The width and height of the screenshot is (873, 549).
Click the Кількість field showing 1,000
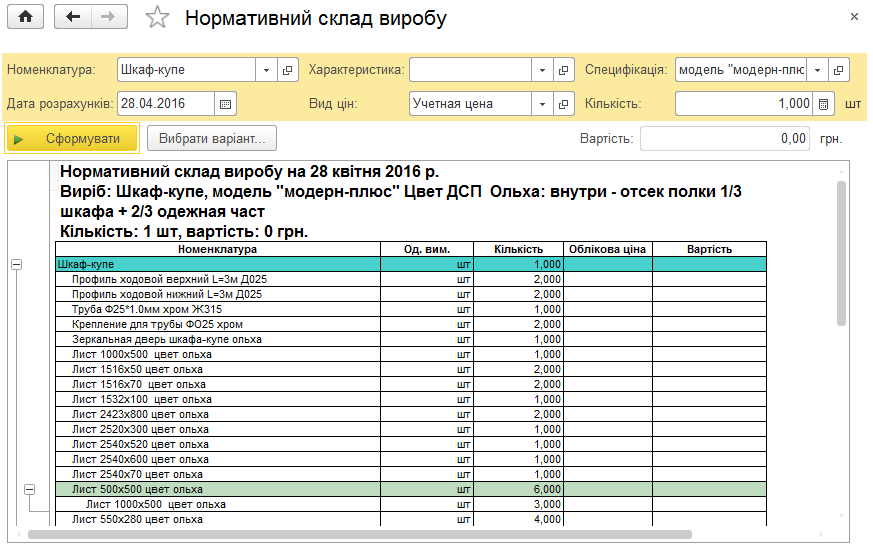(x=744, y=104)
